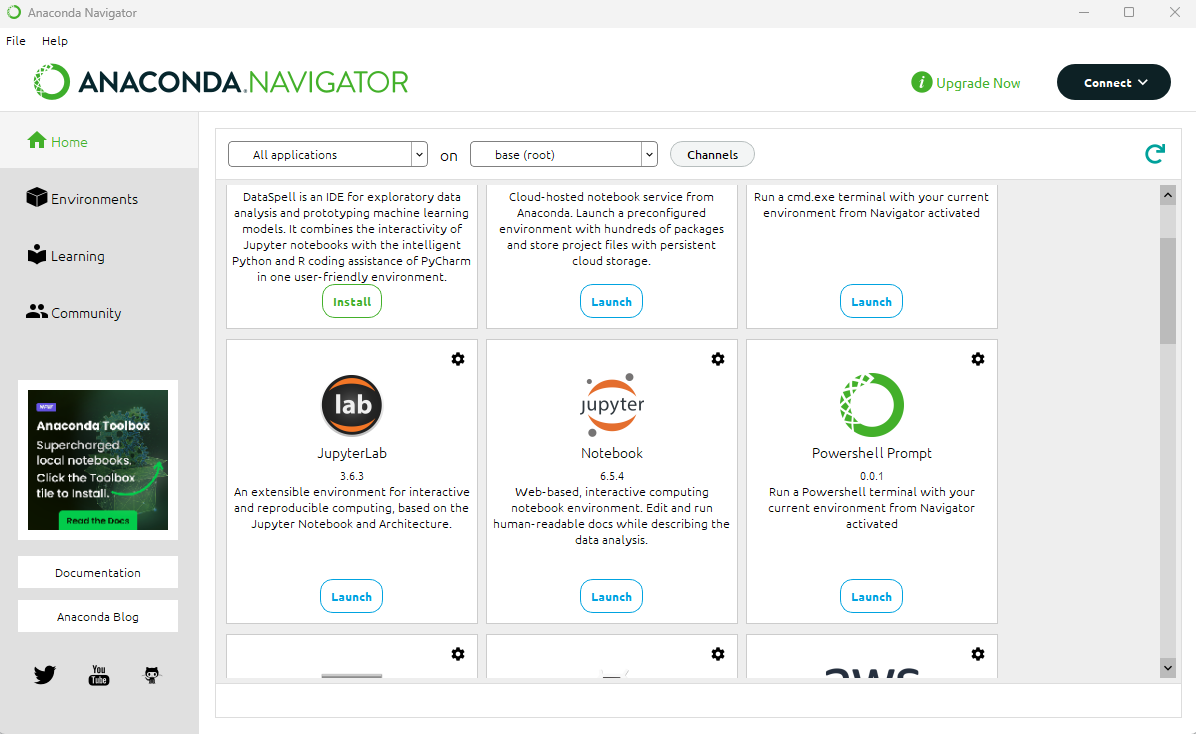This screenshot has width=1196, height=734.
Task: Open the GitHub octocat icon link
Action: point(152,674)
